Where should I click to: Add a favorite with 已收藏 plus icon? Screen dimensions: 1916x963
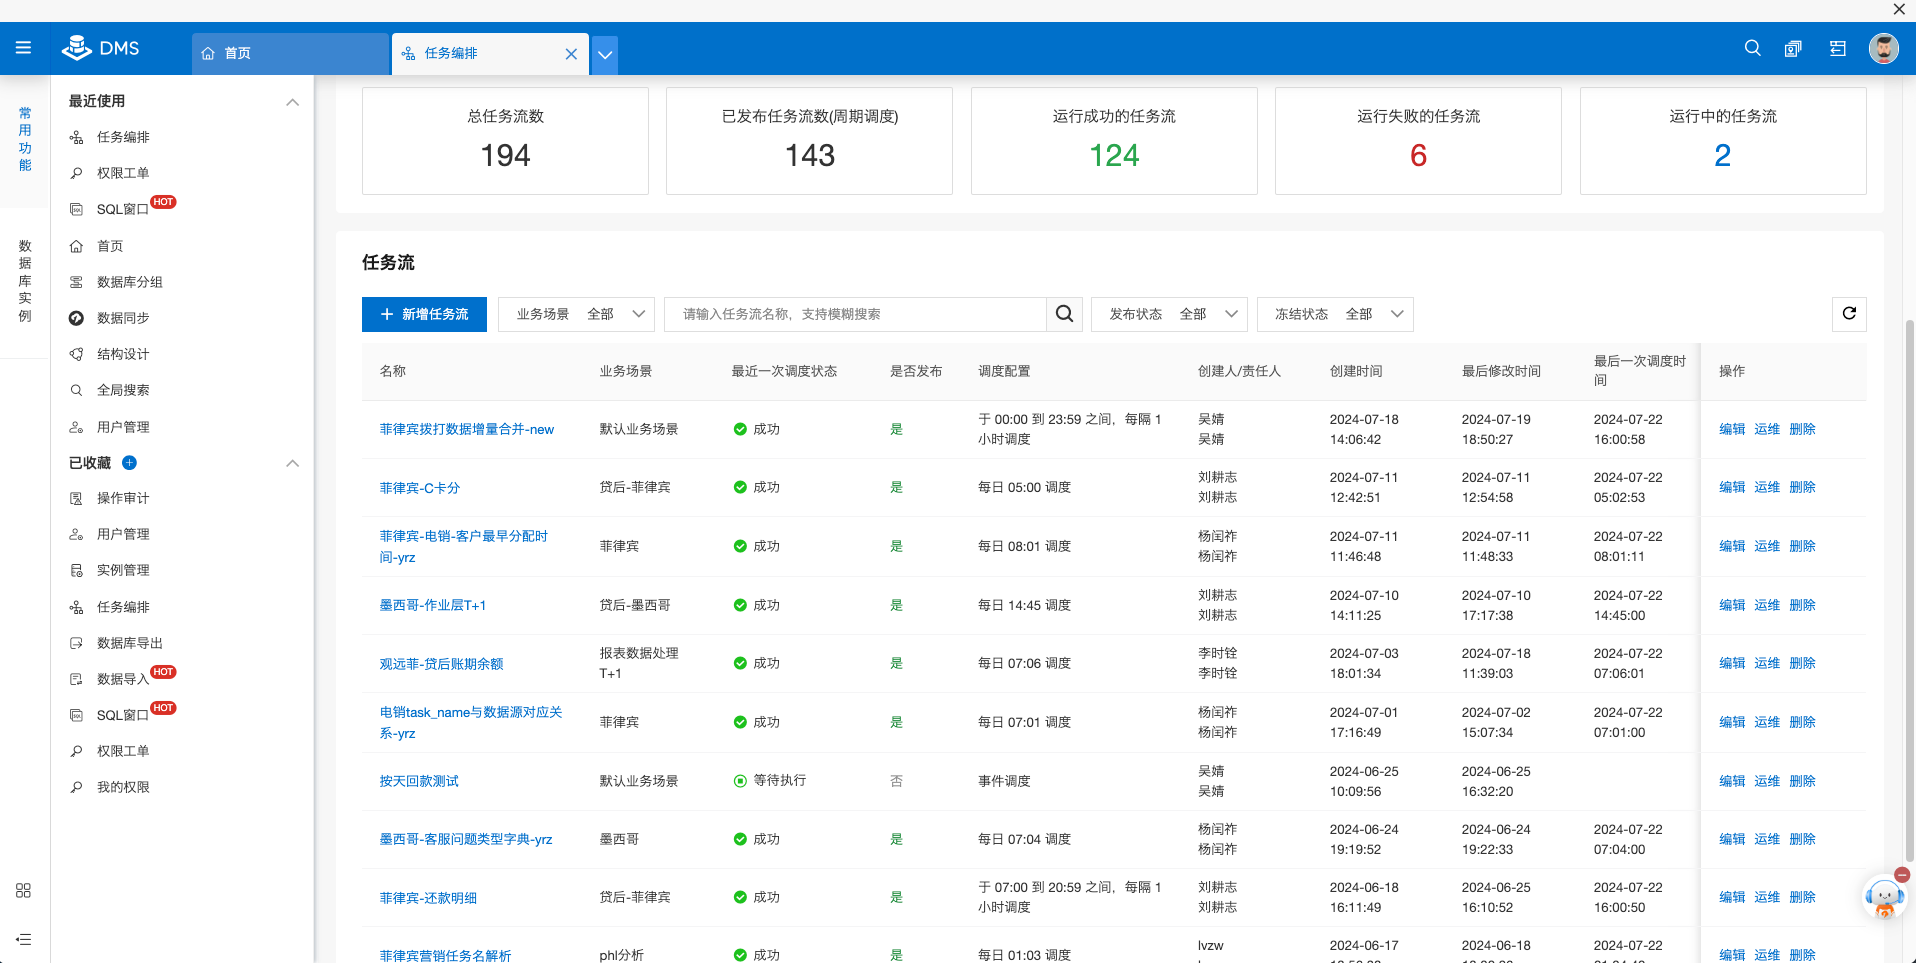click(129, 463)
